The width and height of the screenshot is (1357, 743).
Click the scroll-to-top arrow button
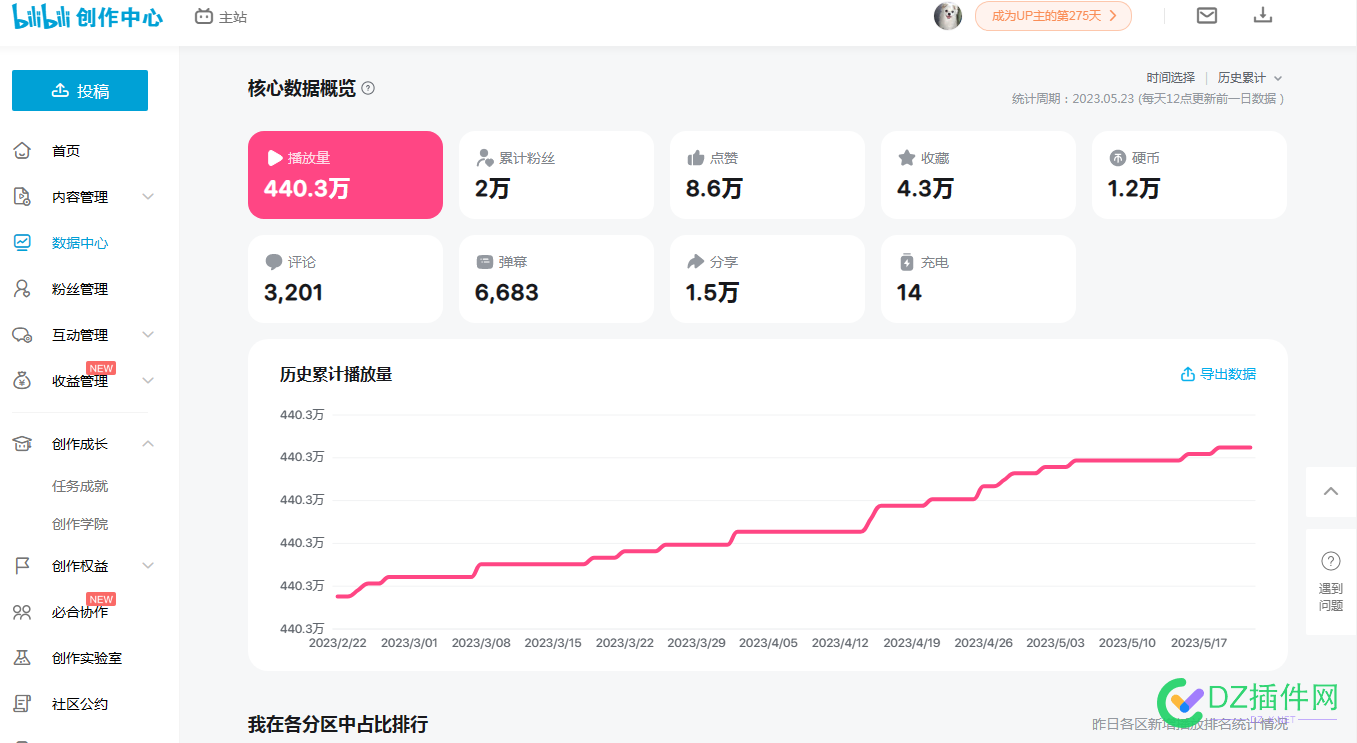click(x=1330, y=491)
